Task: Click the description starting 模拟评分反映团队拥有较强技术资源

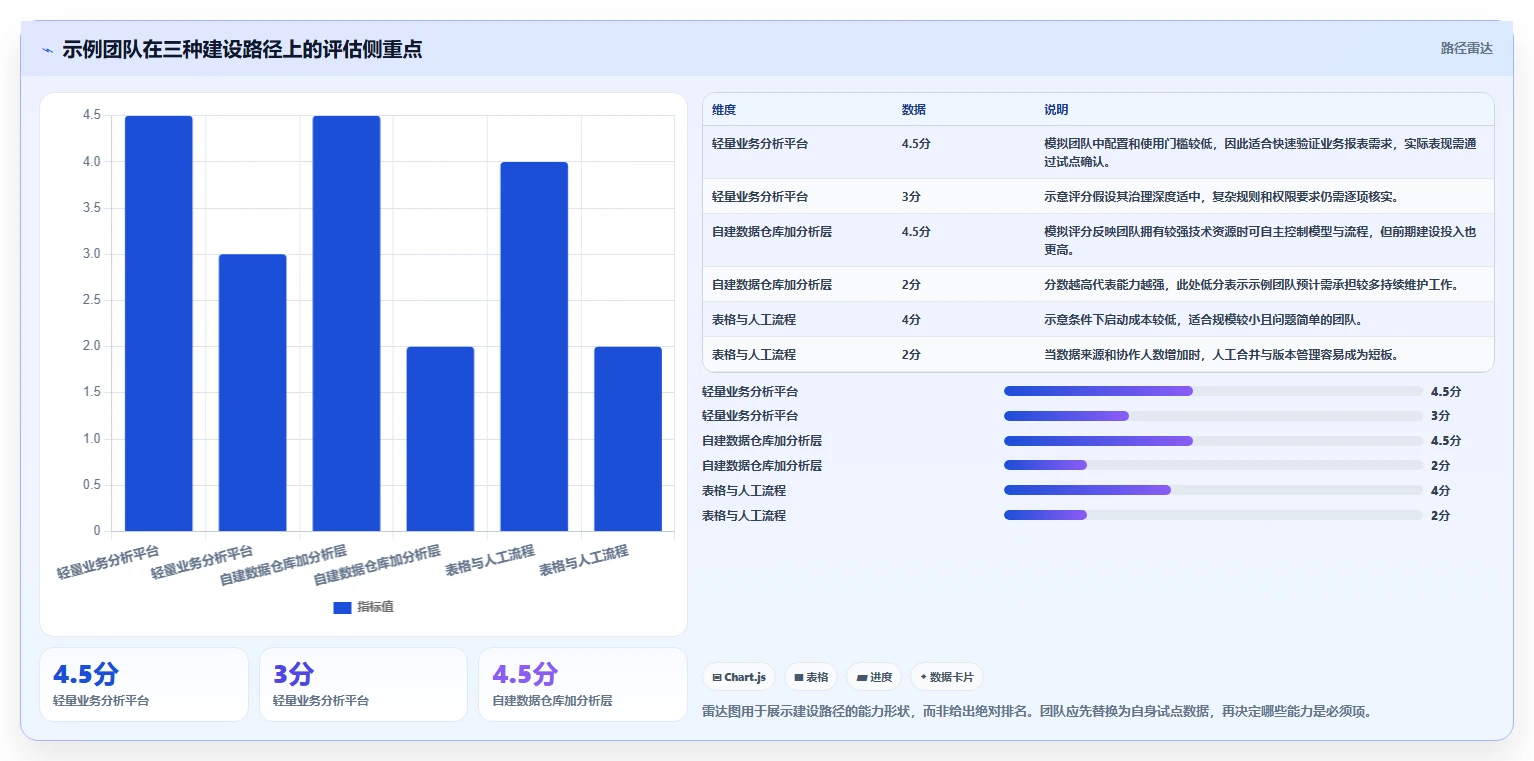Action: click(x=1260, y=240)
